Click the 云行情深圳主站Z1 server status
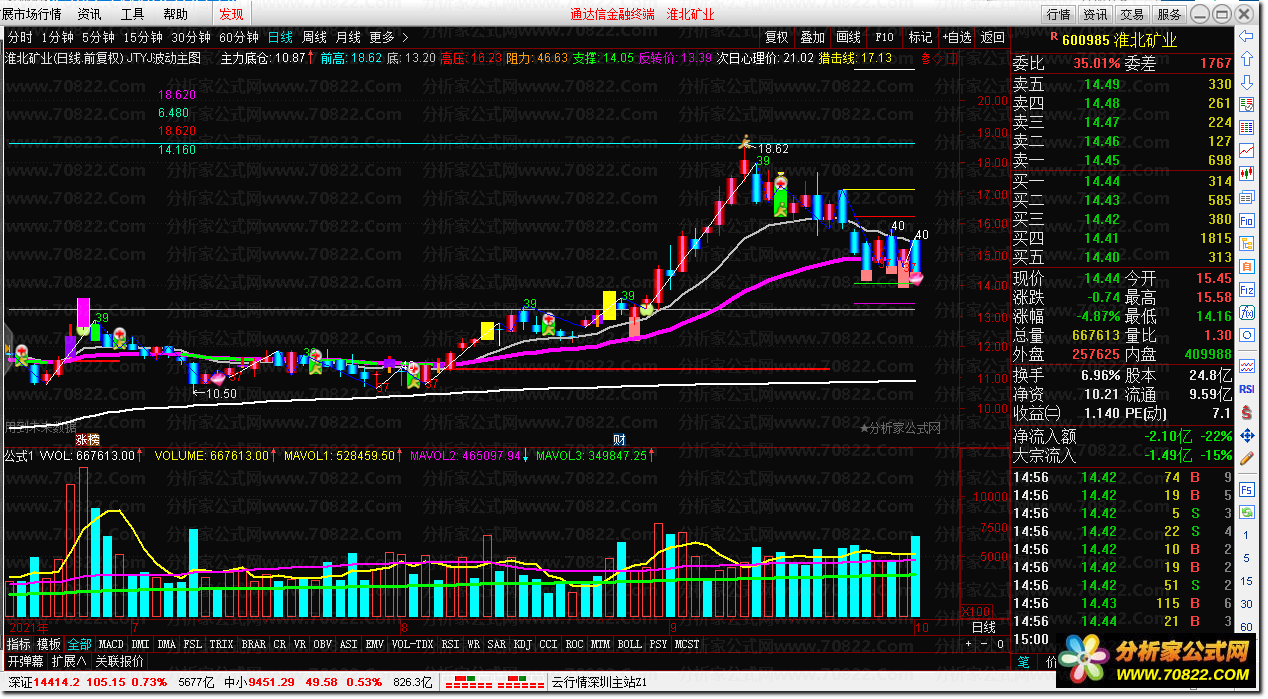Screen dimensions: 1268x699 point(600,683)
